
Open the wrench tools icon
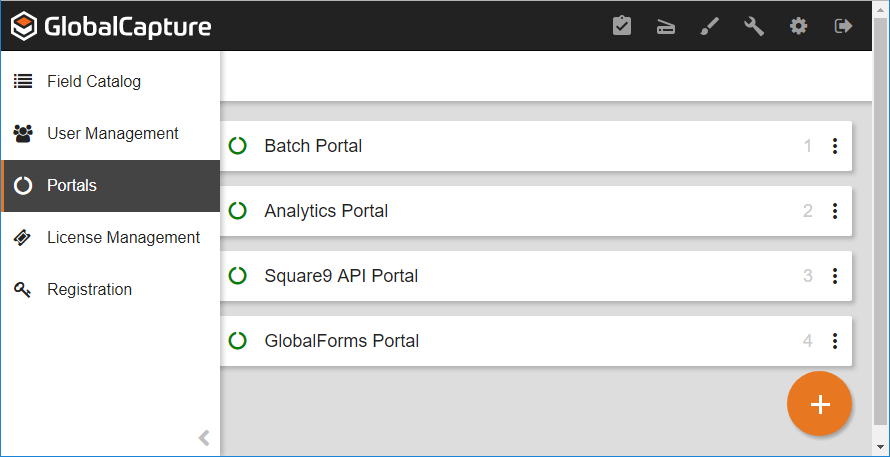tap(754, 26)
